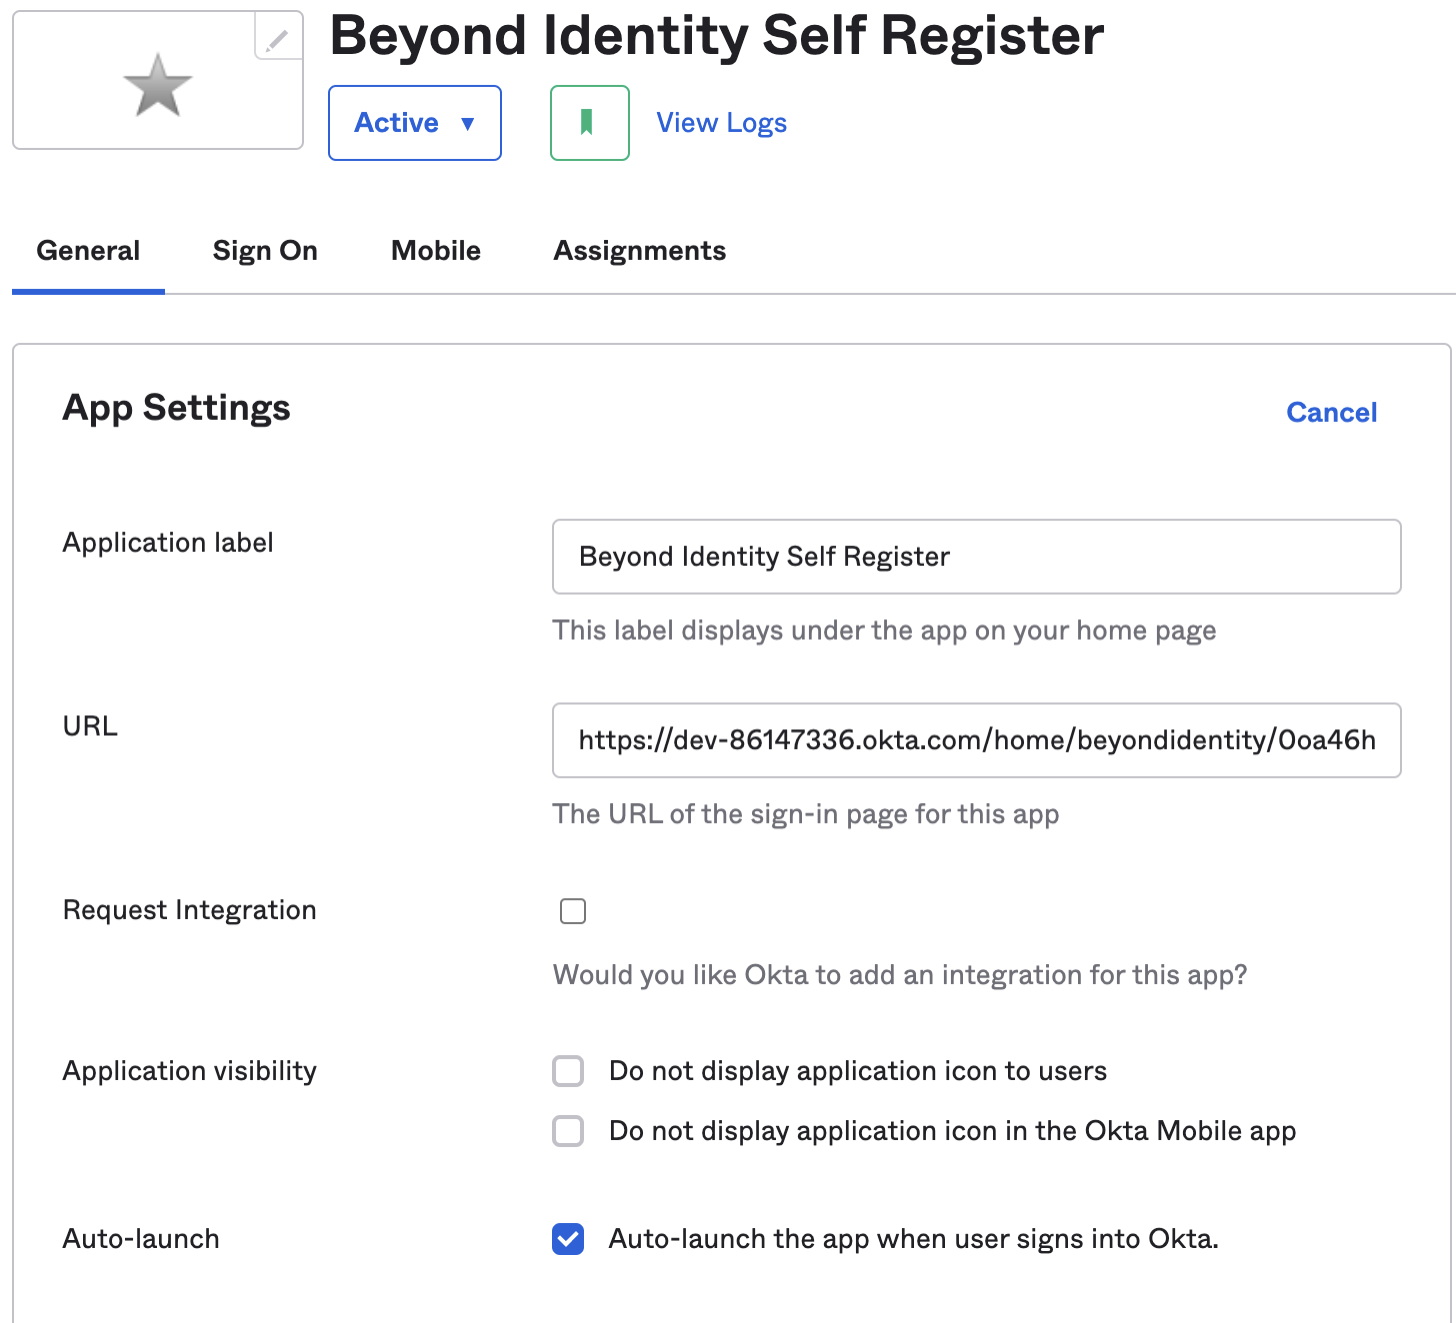Click the pencil edit icon on the app logo
Screen dimensions: 1456x1323
point(278,38)
